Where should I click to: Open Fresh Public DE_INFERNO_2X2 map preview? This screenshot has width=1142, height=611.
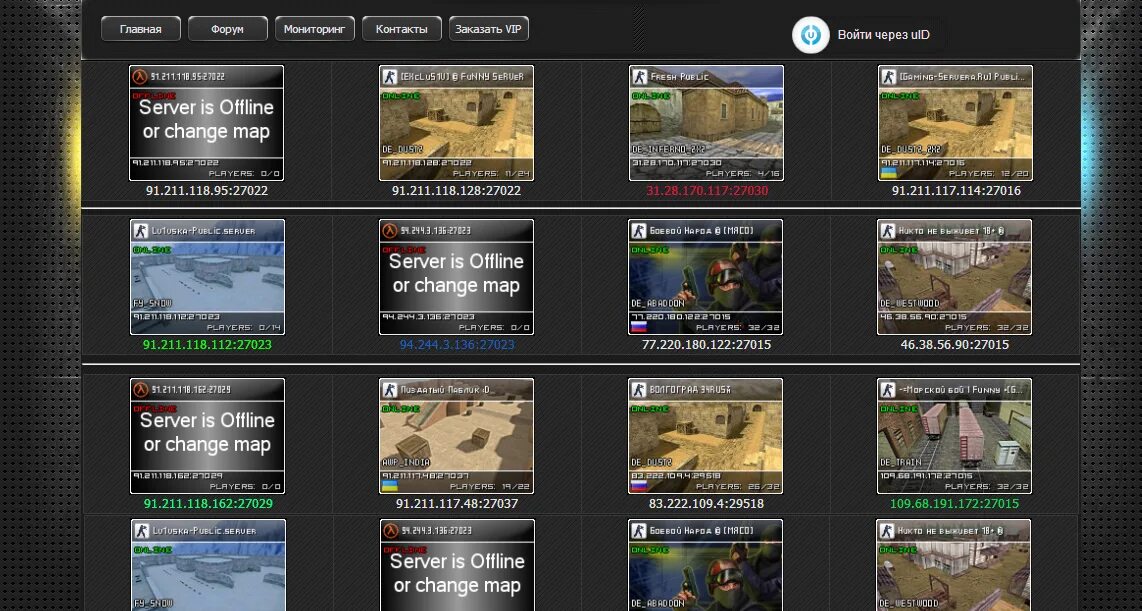coord(706,123)
